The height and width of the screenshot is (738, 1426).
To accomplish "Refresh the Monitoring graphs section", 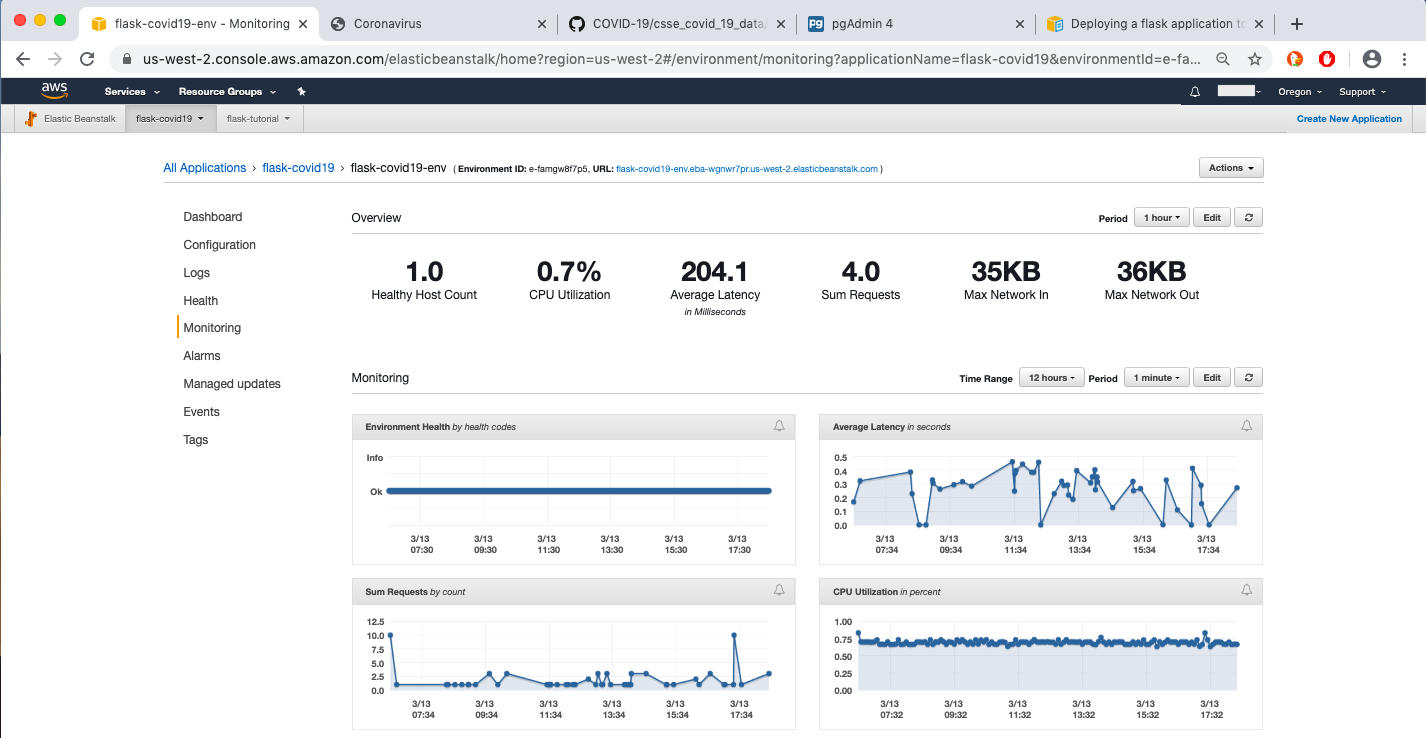I will click(1248, 377).
